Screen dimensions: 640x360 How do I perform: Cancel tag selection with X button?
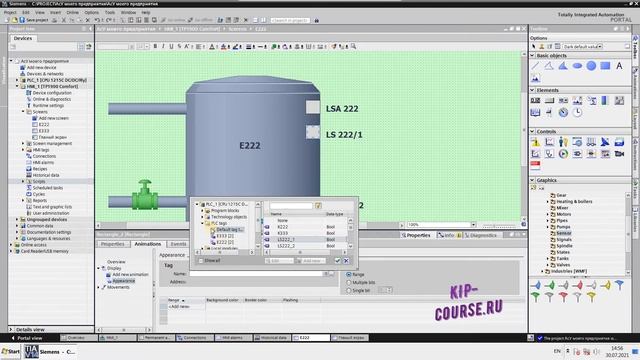click(x=346, y=260)
